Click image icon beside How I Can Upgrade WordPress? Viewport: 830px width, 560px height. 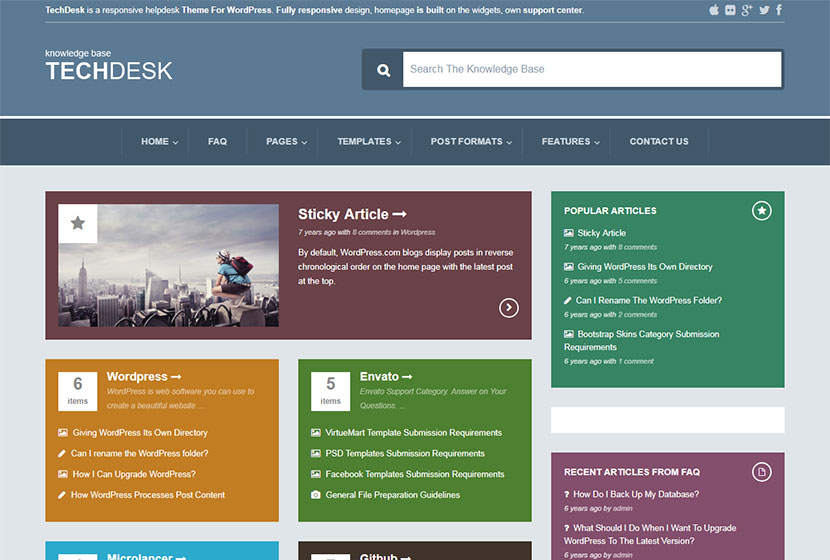(63, 474)
